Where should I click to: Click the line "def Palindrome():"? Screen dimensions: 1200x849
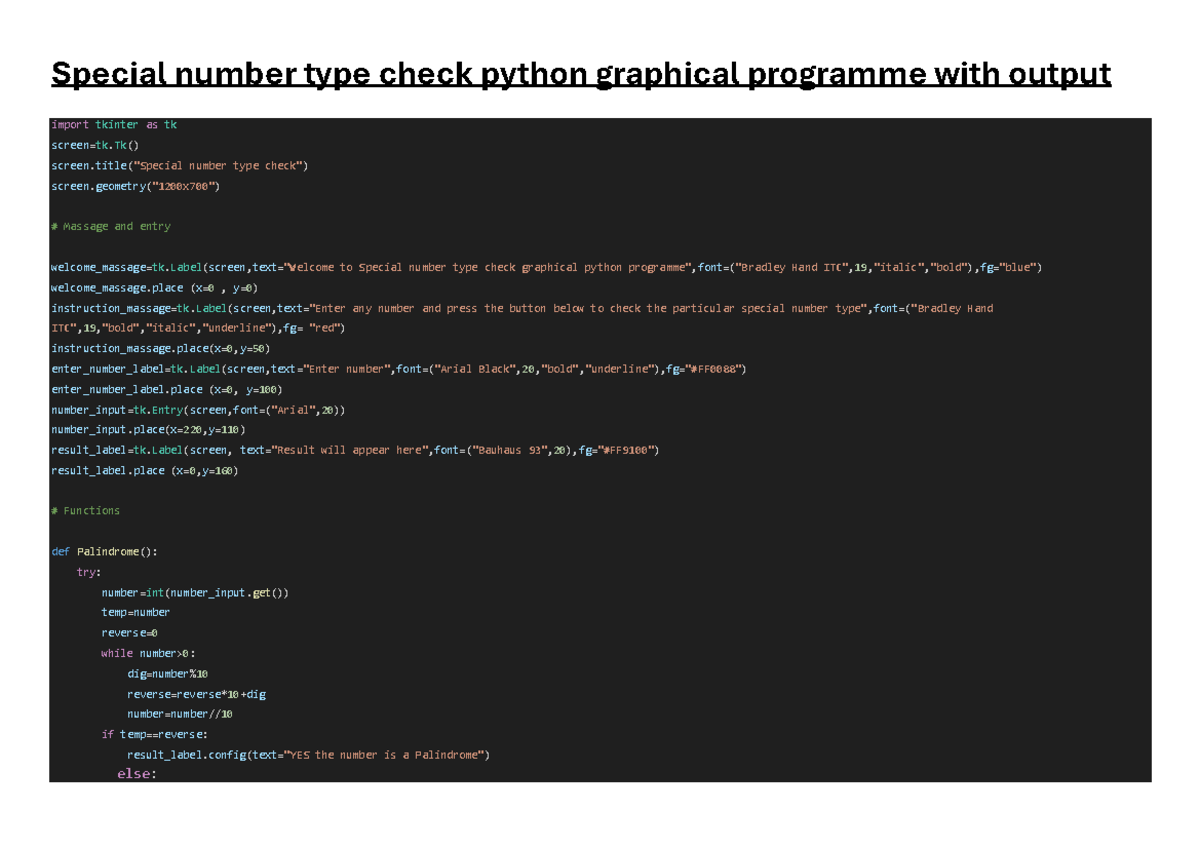point(105,552)
